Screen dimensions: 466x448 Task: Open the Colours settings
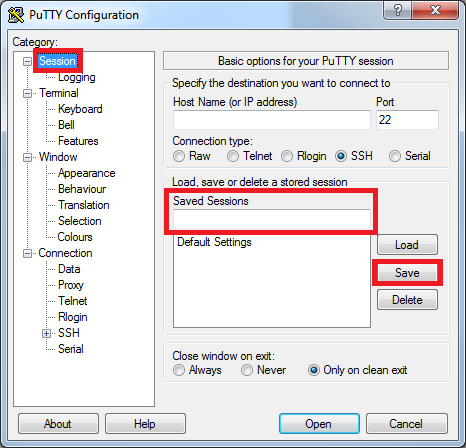[x=75, y=237]
